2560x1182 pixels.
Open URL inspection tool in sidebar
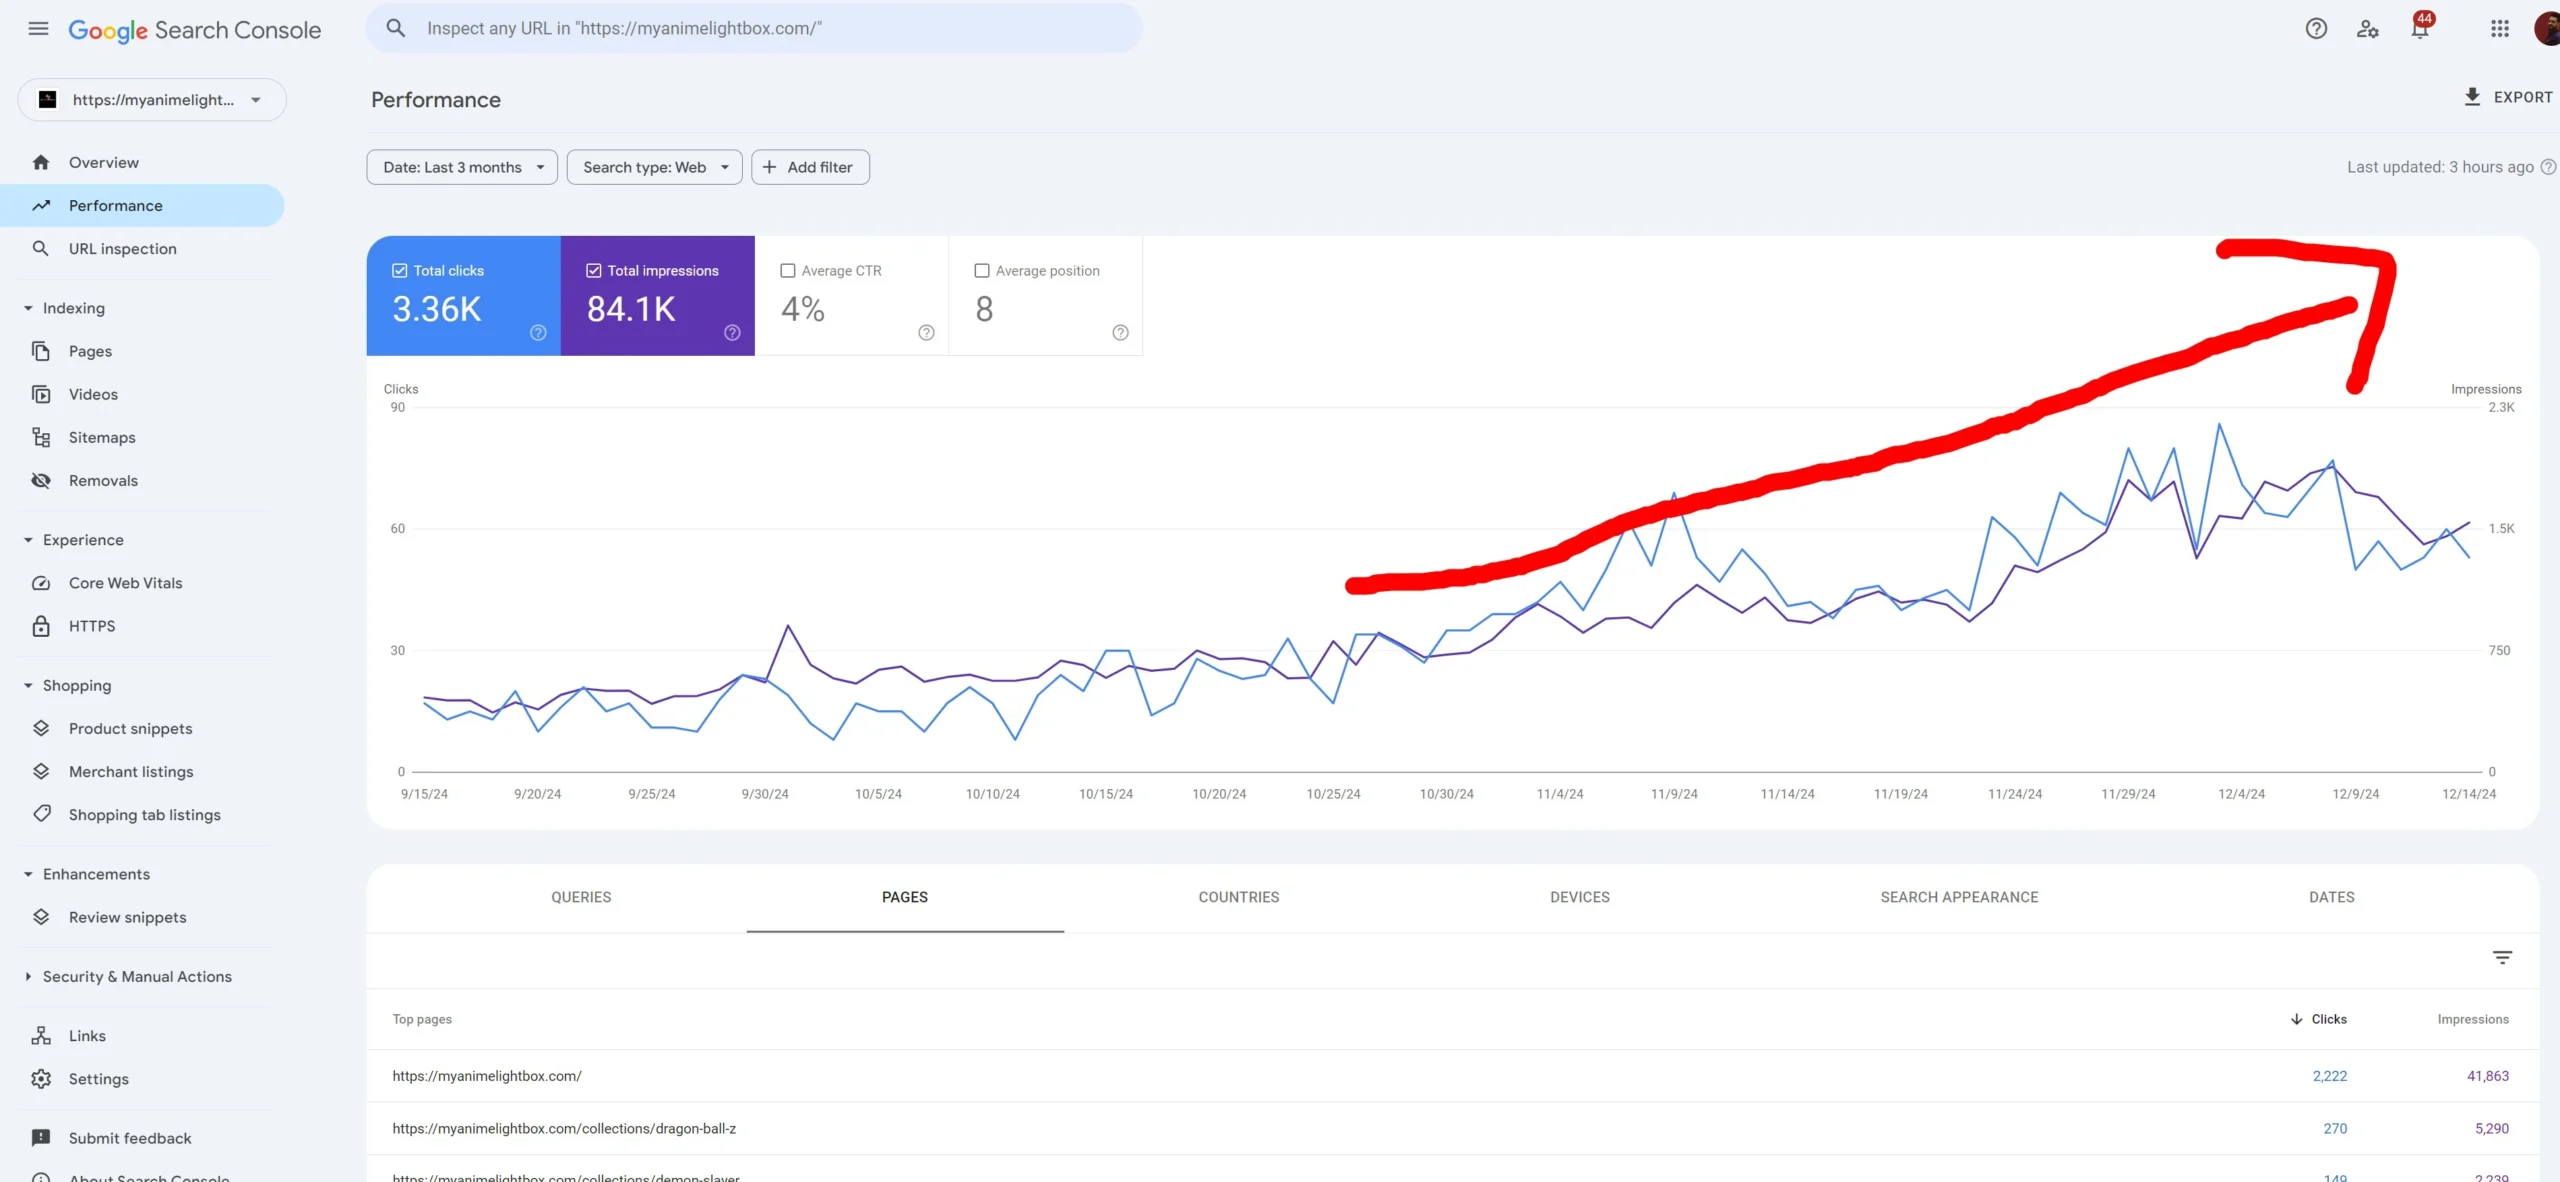click(122, 248)
